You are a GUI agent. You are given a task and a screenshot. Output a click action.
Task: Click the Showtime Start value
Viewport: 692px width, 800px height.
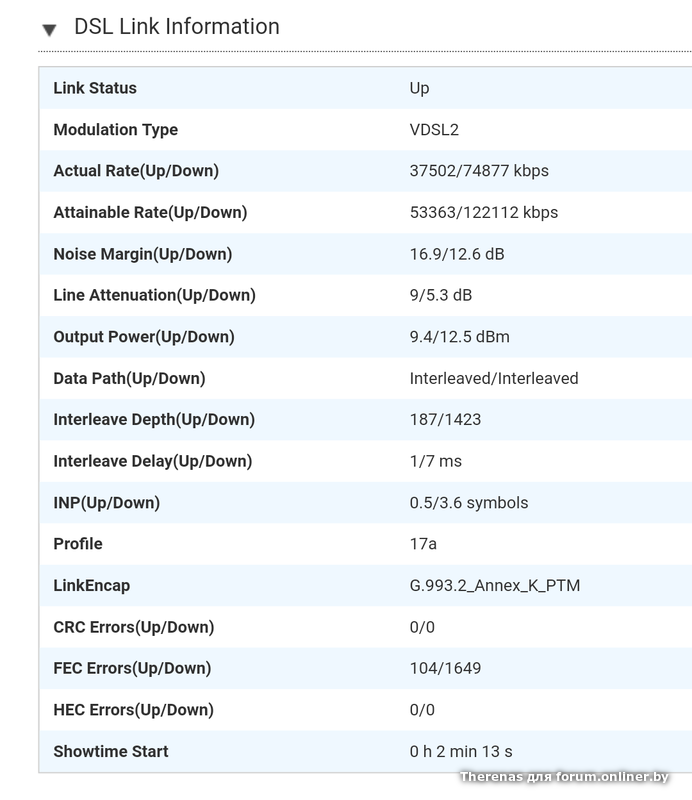point(461,751)
